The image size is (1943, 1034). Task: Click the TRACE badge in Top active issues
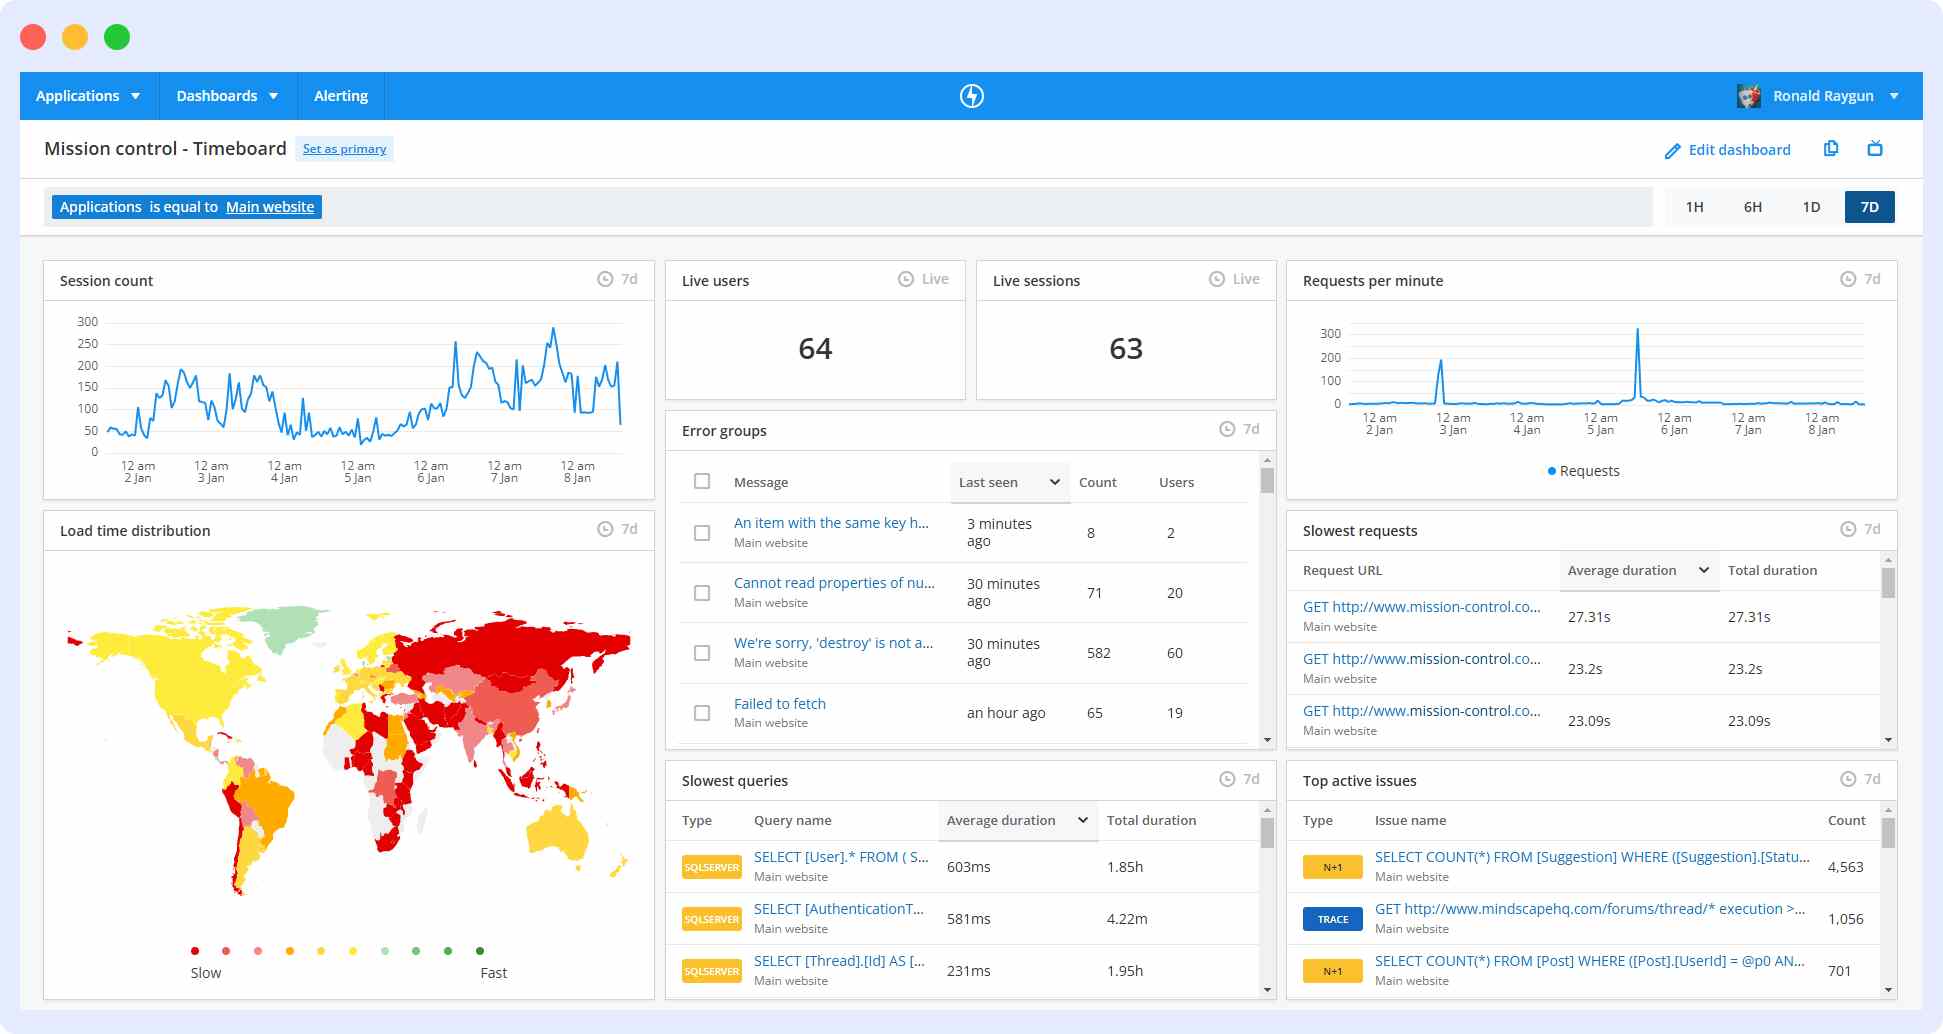[1332, 918]
